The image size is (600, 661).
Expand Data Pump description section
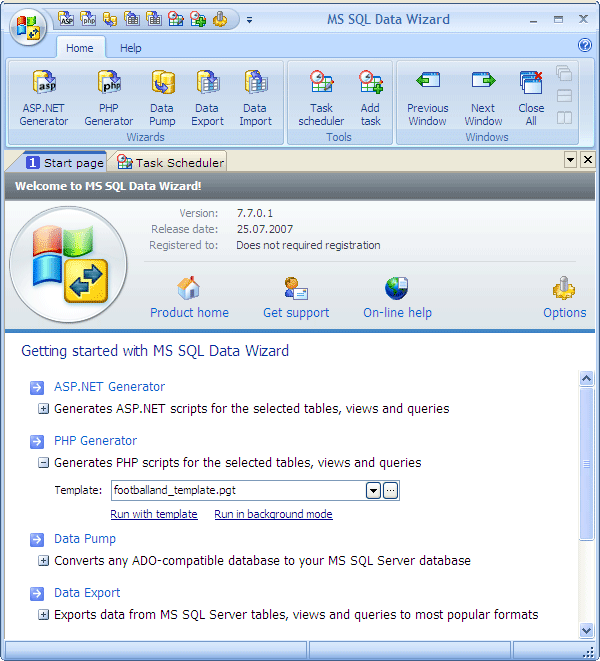coord(43,561)
